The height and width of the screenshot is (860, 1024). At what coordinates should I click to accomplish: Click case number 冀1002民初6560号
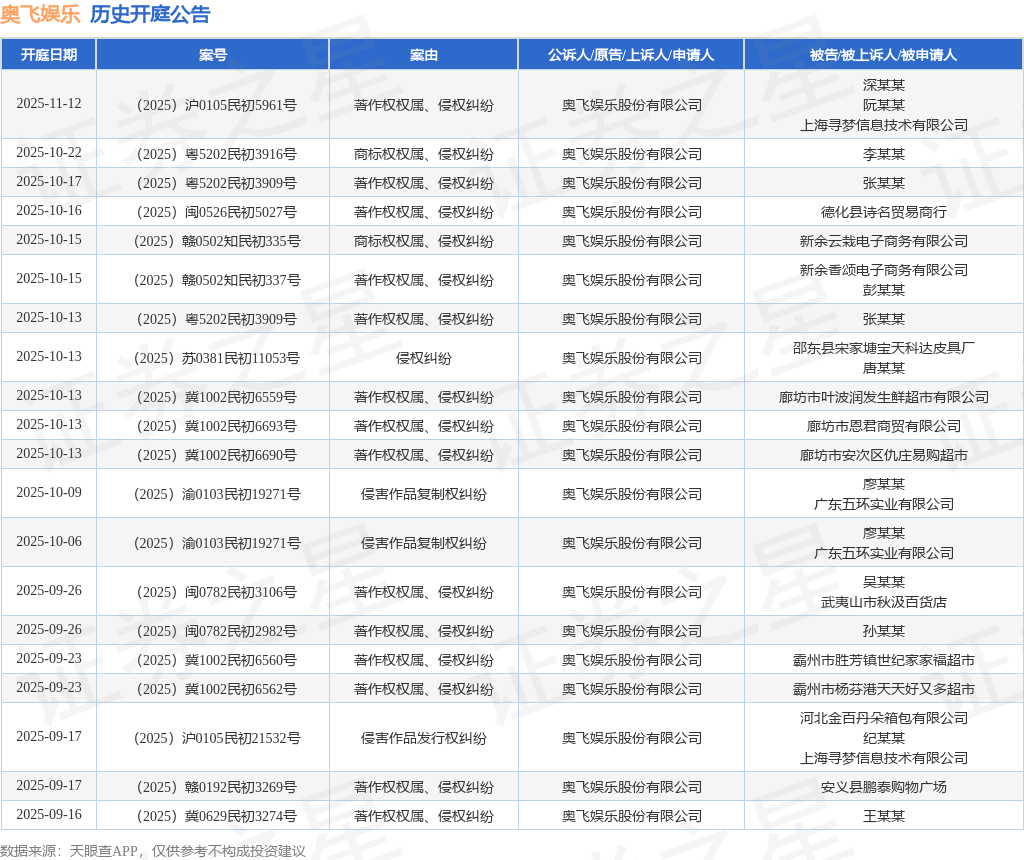(x=217, y=660)
